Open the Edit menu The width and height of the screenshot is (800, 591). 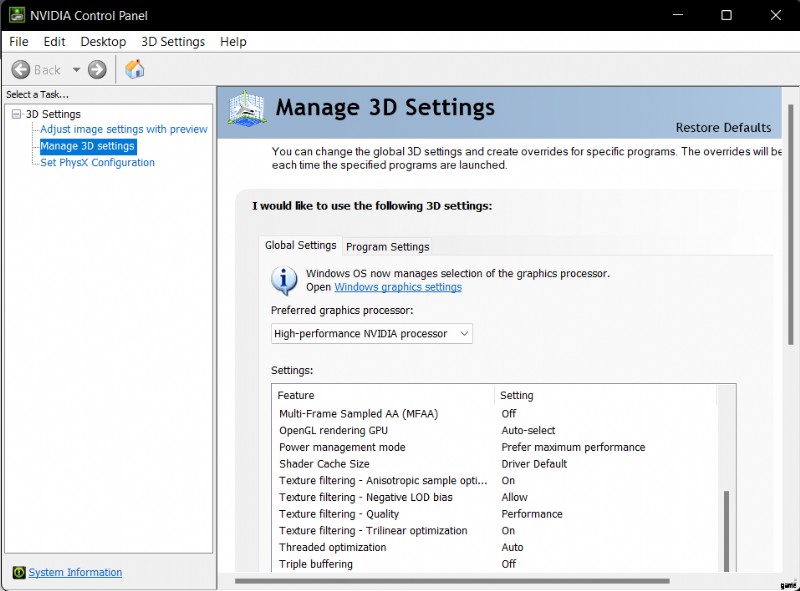[x=54, y=41]
